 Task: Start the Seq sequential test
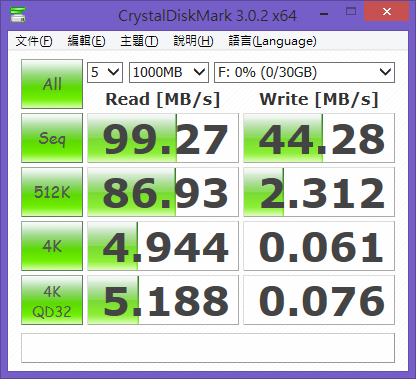tap(52, 138)
